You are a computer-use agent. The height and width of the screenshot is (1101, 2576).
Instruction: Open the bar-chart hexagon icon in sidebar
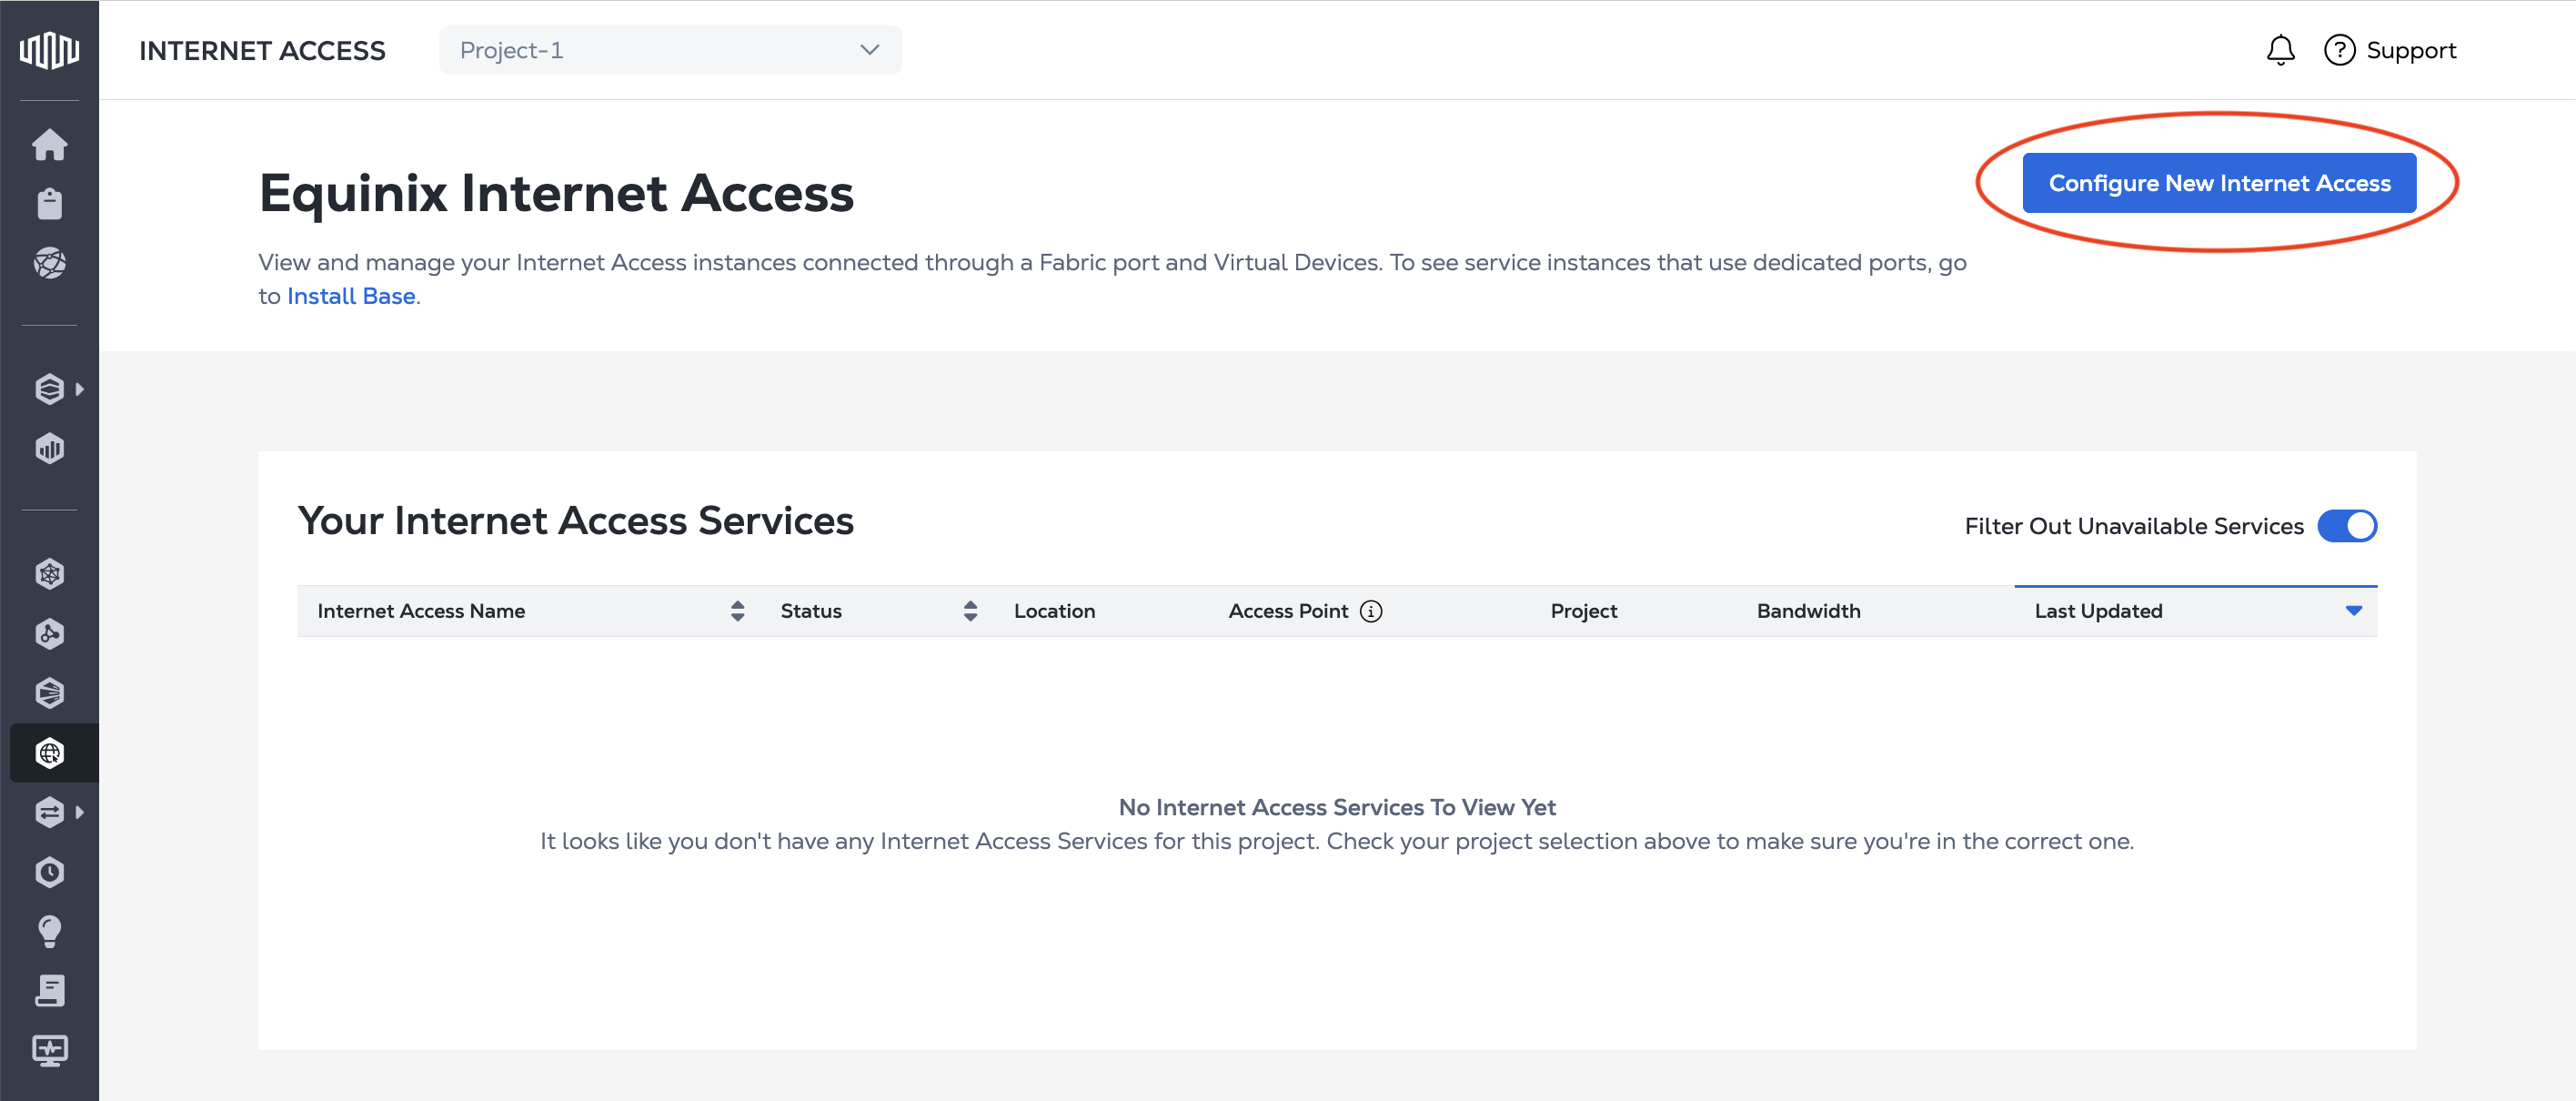pyautogui.click(x=49, y=448)
